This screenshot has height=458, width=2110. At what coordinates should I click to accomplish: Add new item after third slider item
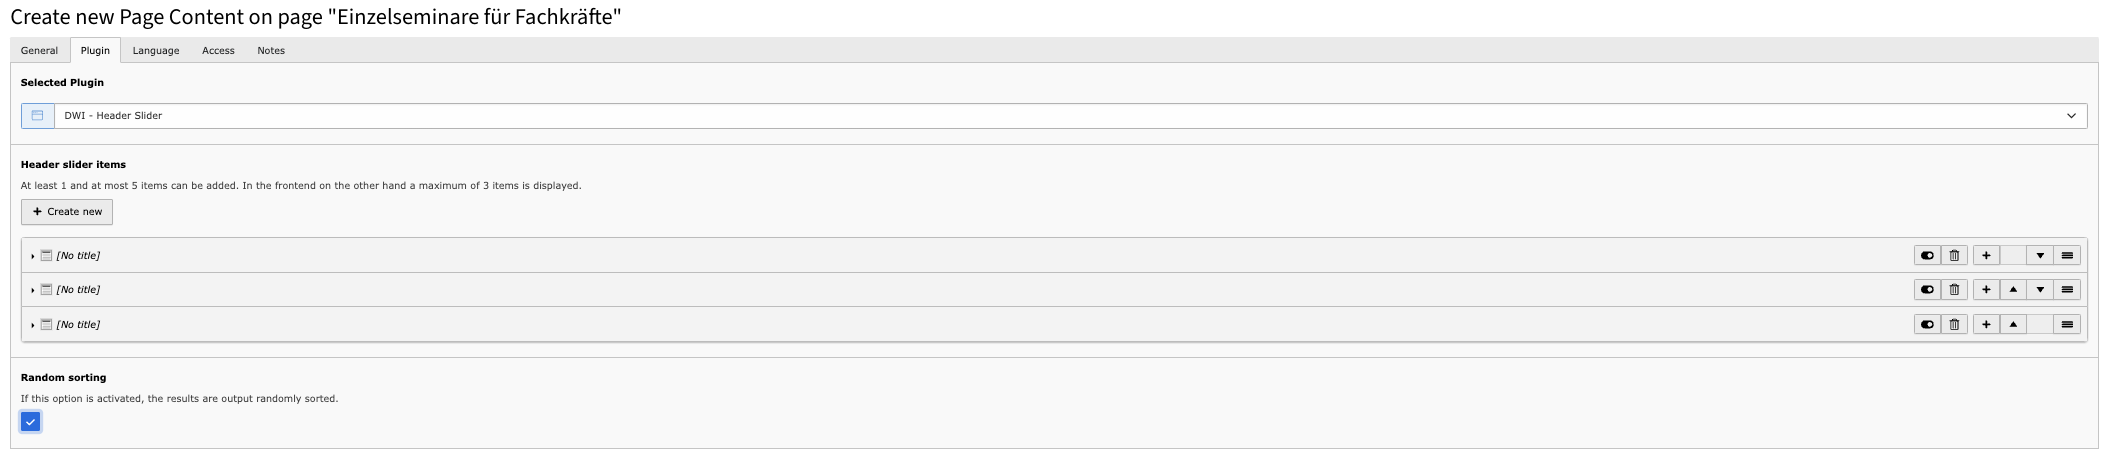pyautogui.click(x=1986, y=325)
